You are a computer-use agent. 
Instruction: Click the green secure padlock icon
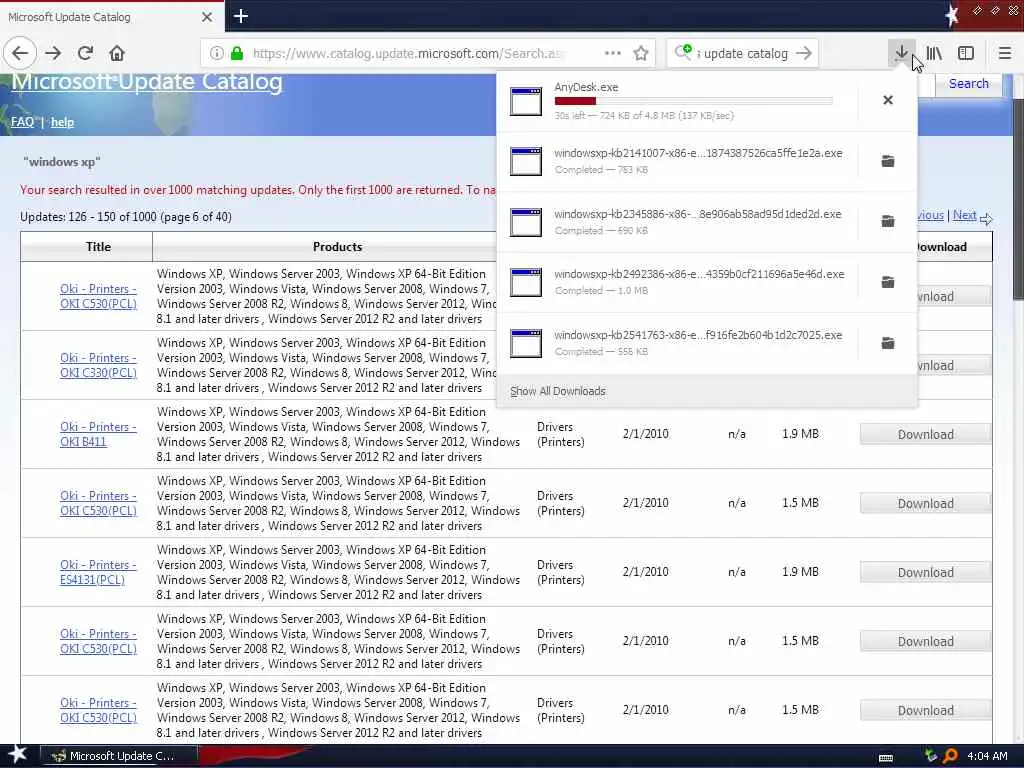tap(237, 54)
